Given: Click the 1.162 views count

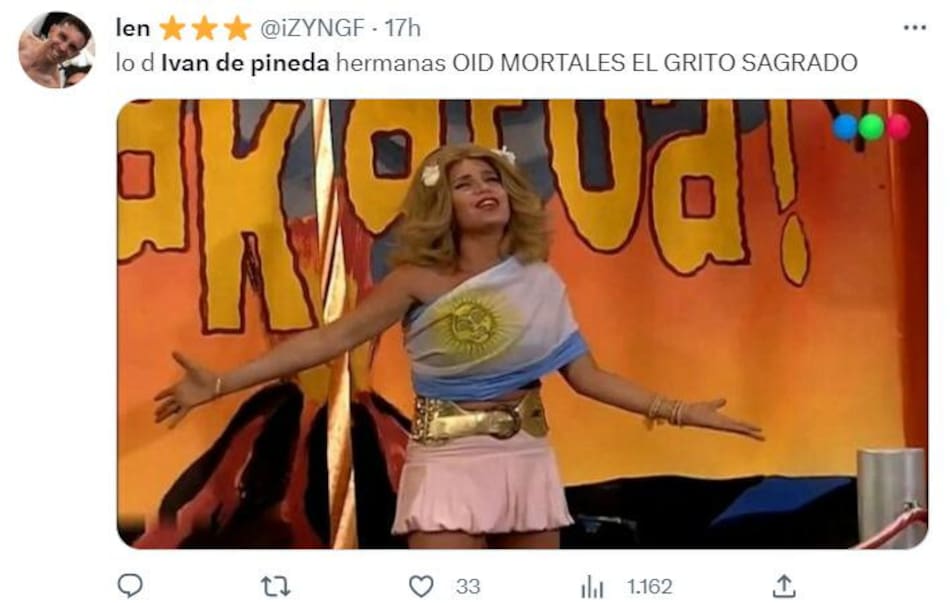Looking at the screenshot, I should click(649, 586).
